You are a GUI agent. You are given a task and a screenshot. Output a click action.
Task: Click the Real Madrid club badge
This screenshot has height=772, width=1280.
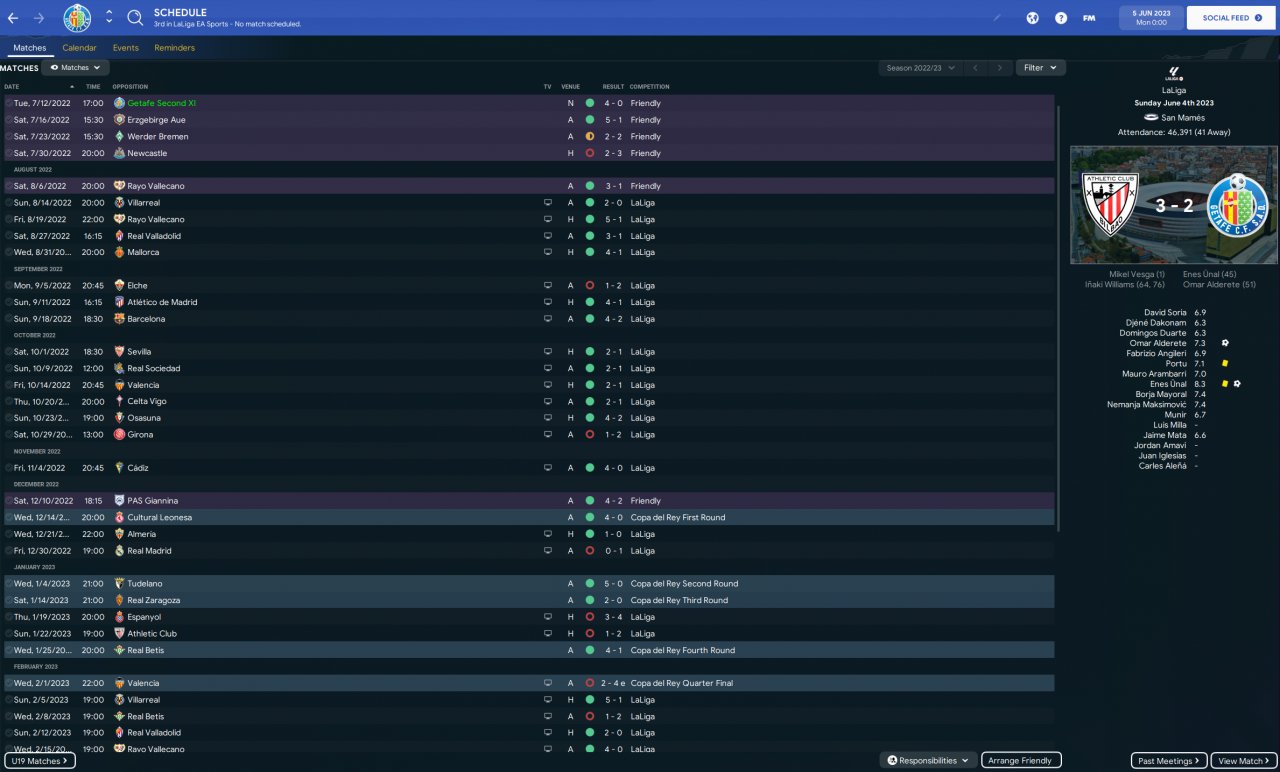[119, 551]
